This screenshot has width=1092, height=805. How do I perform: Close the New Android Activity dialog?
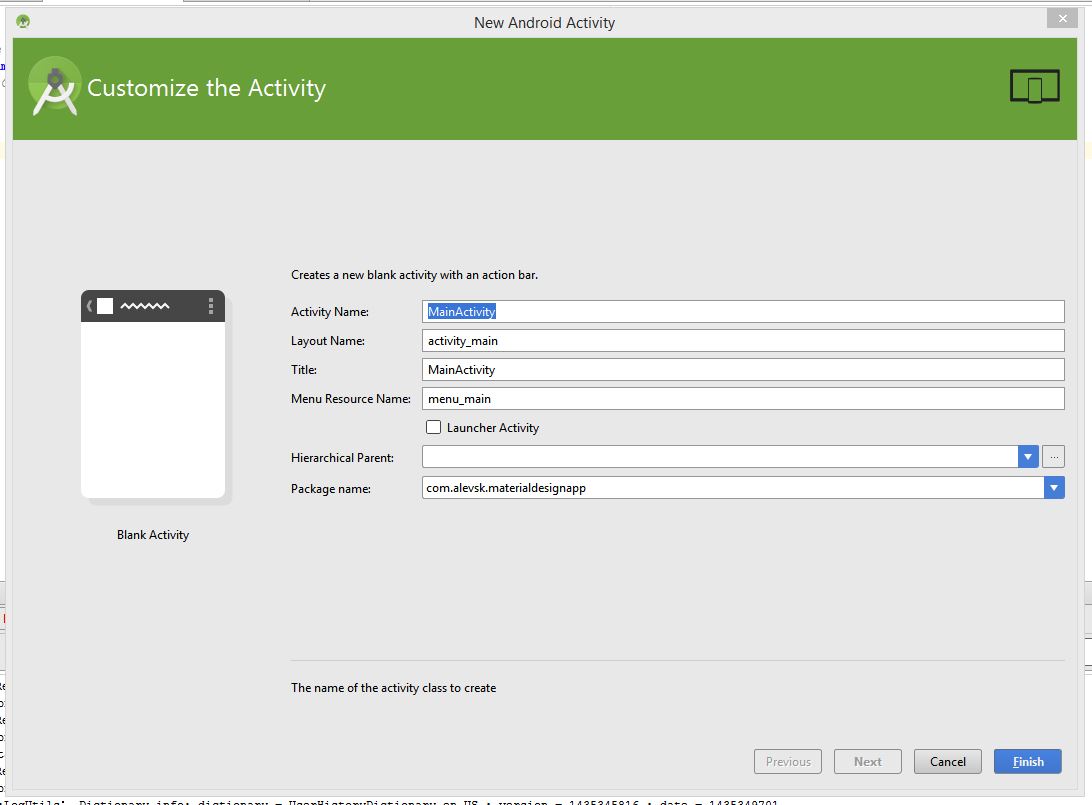coord(1062,18)
